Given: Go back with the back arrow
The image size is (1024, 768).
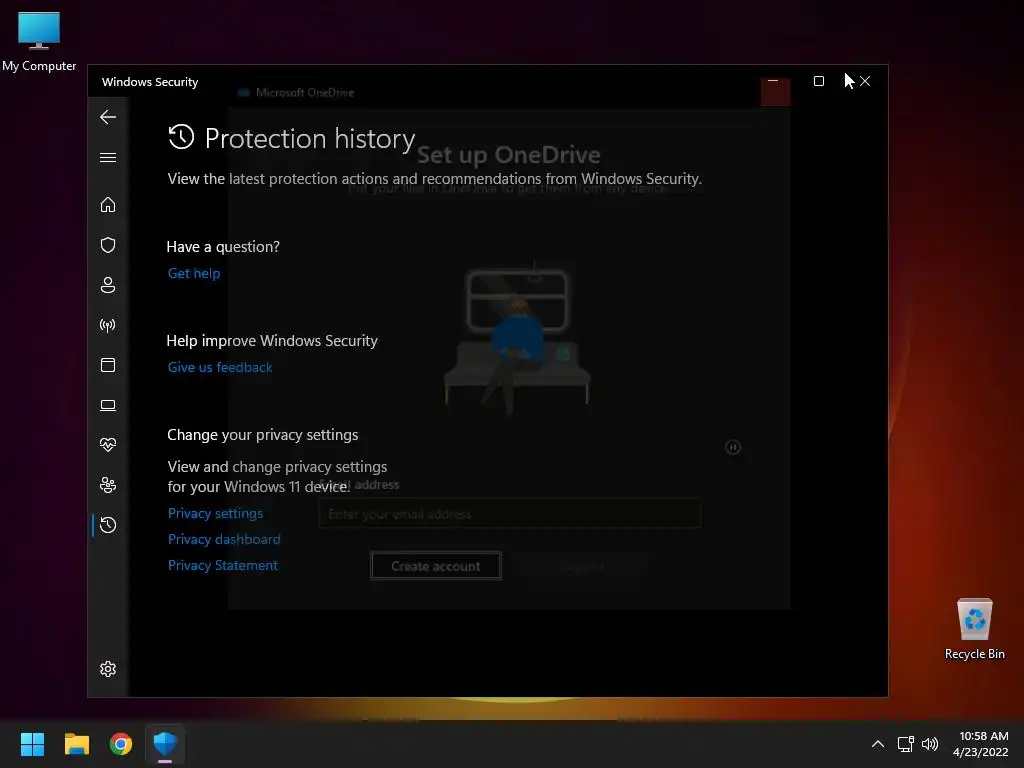Looking at the screenshot, I should tap(108, 117).
